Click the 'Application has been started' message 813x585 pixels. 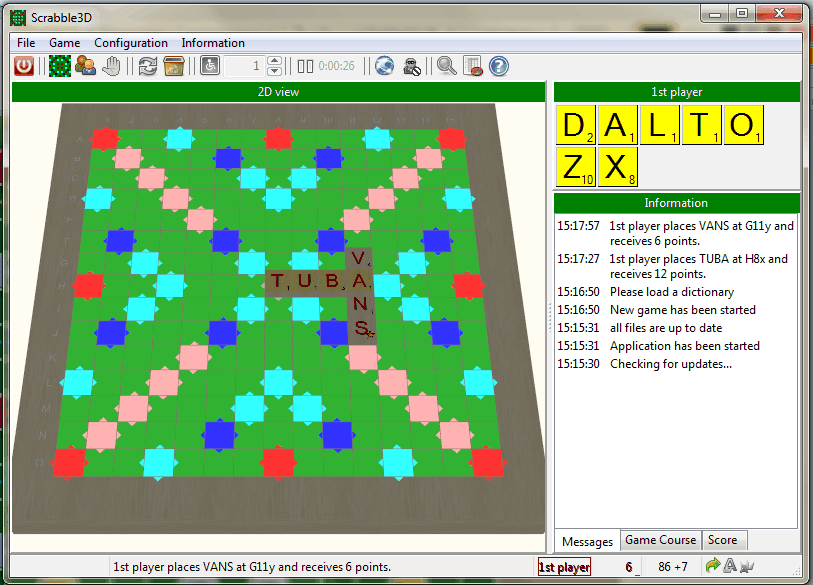point(684,346)
